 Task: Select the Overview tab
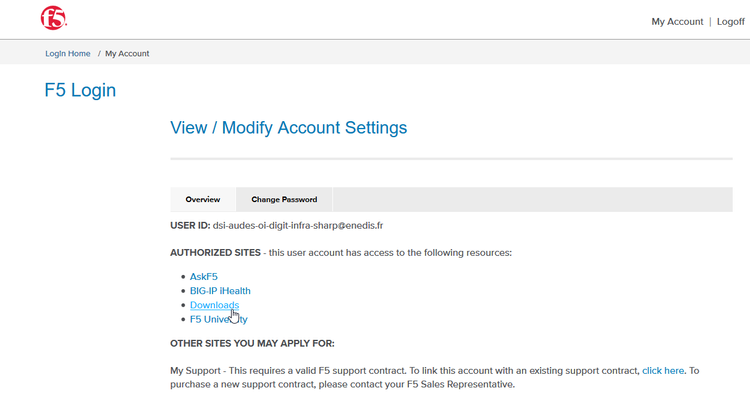pyautogui.click(x=203, y=199)
